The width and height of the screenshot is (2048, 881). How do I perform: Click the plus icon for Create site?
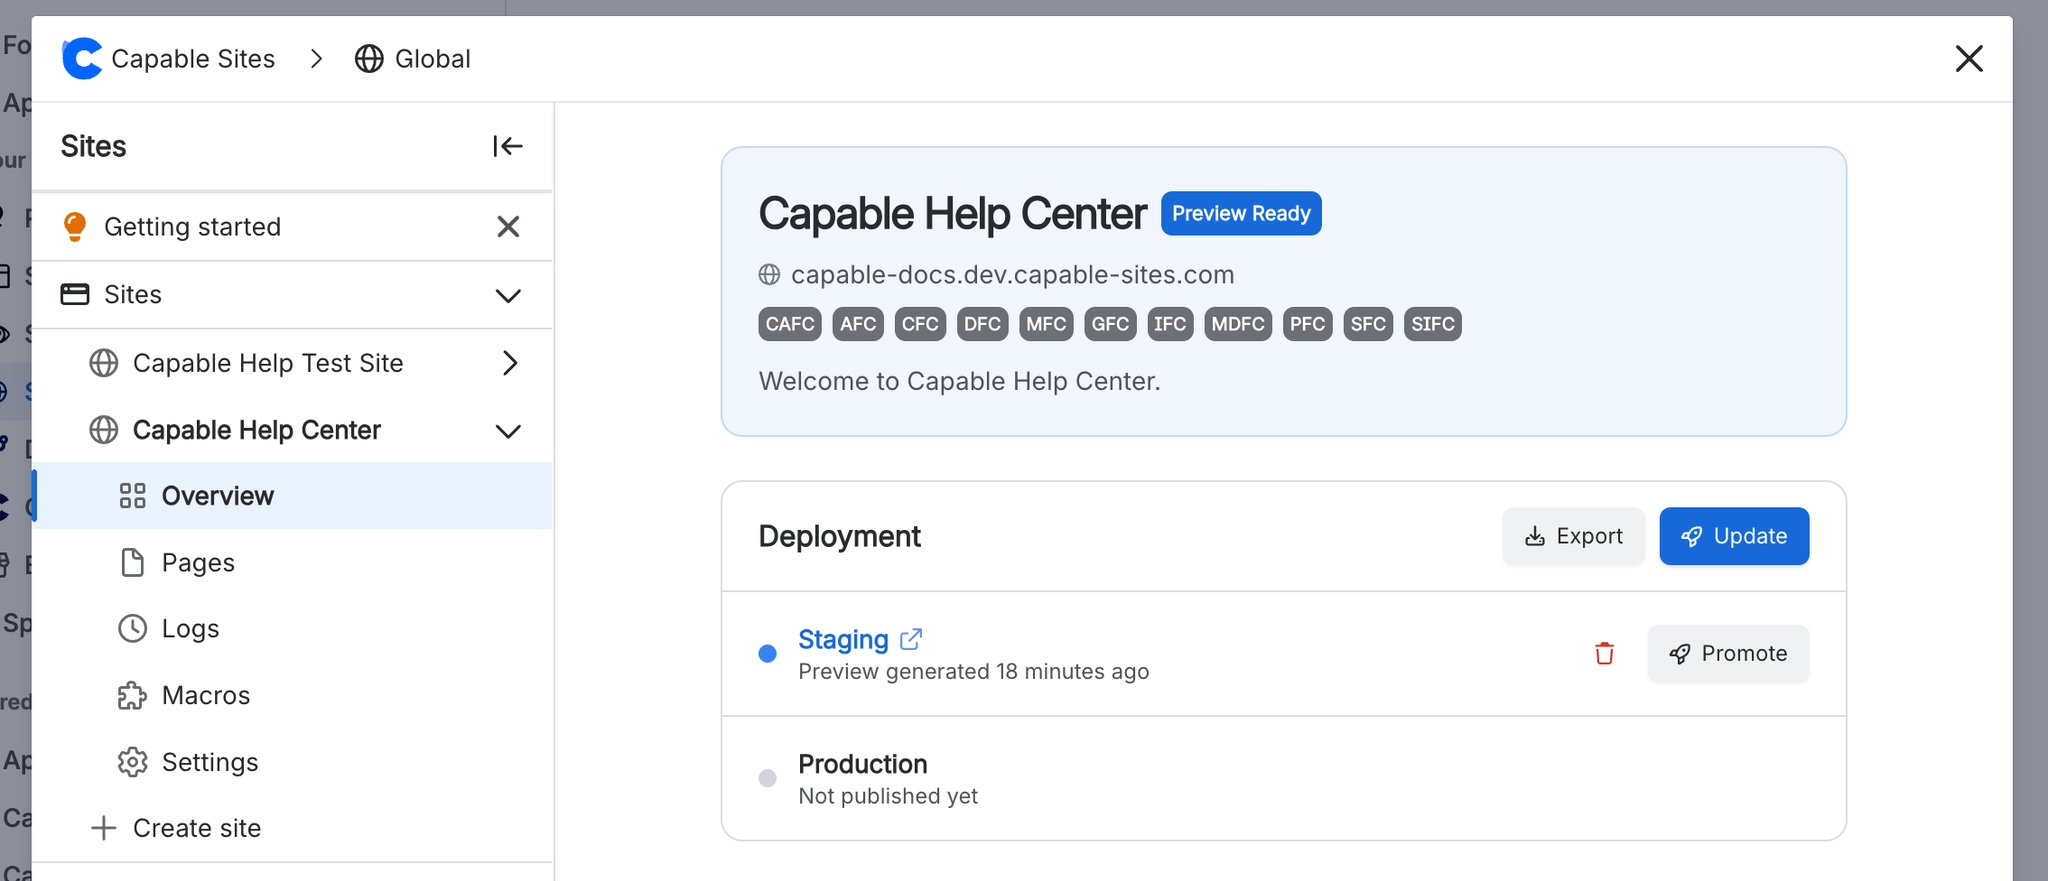(104, 828)
